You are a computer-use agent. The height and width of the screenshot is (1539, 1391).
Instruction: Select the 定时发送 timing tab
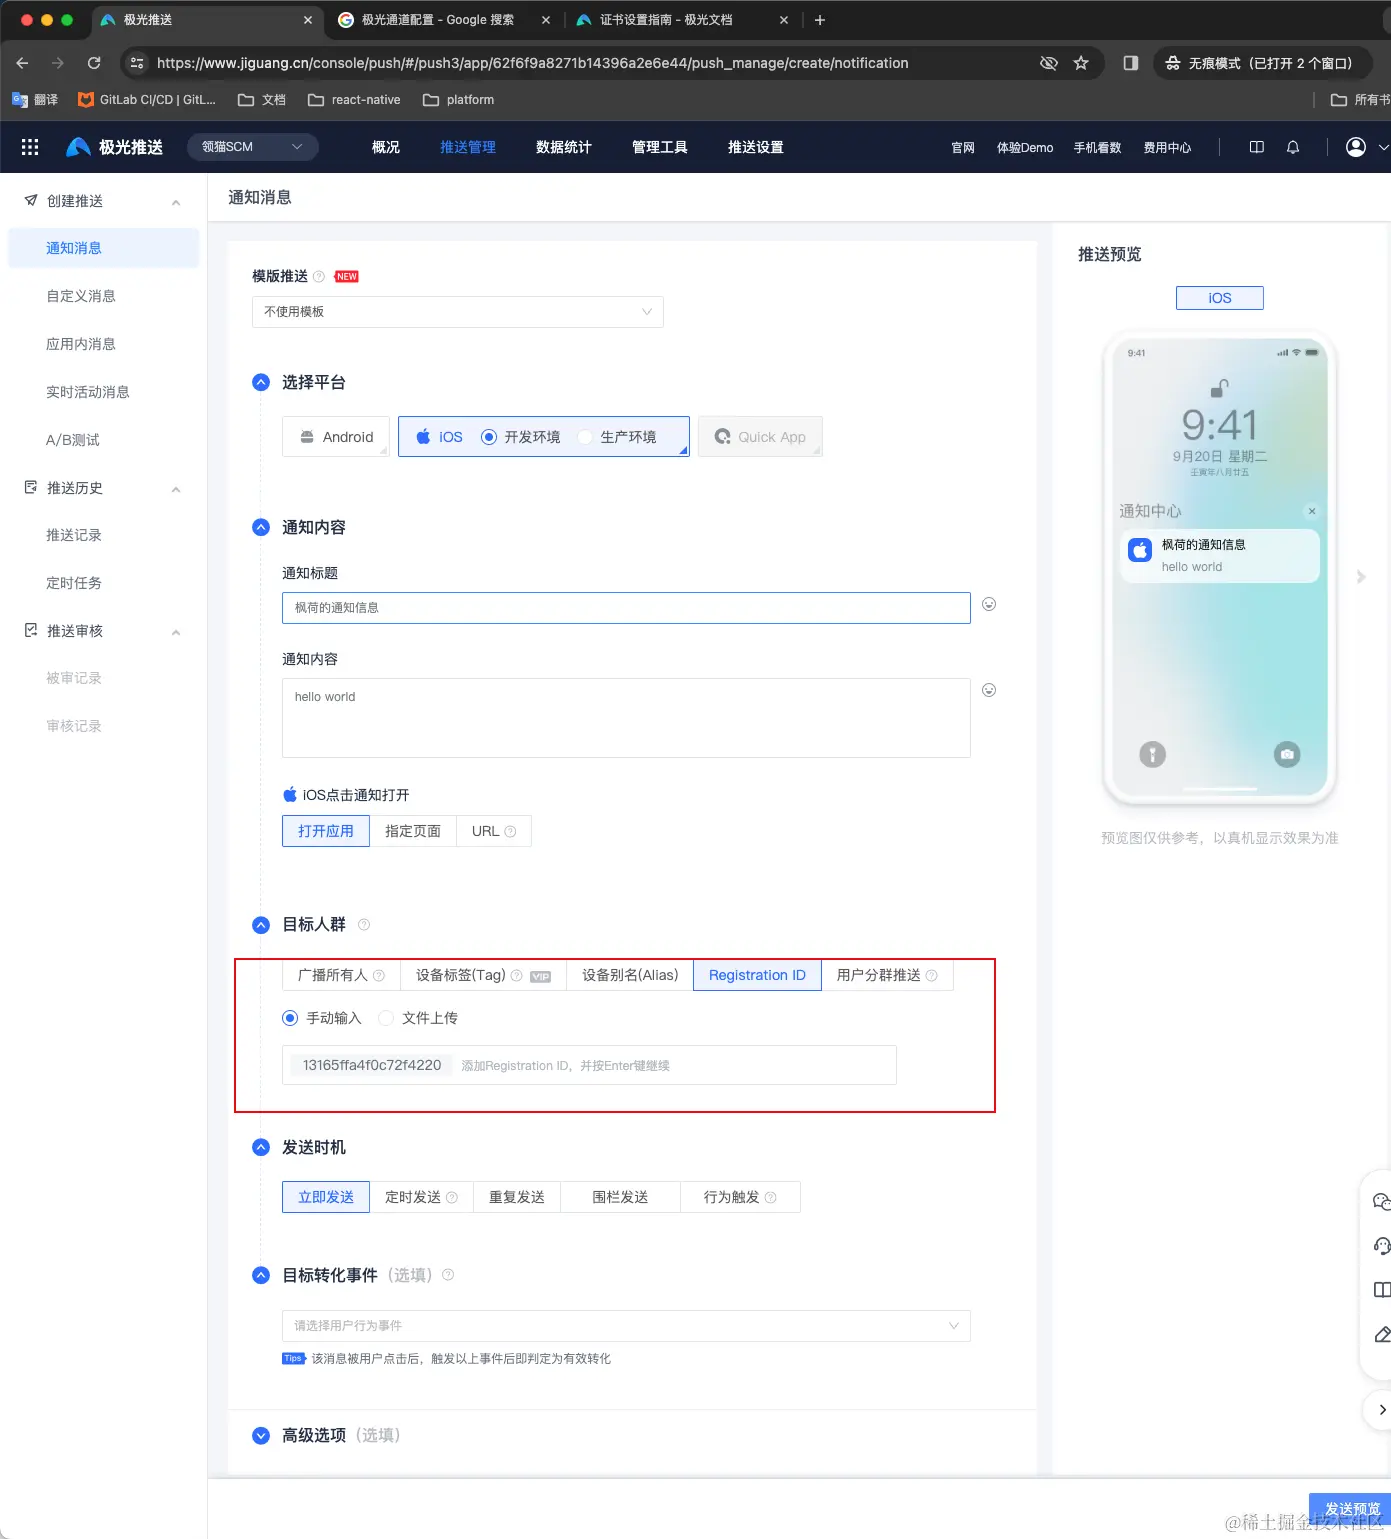[421, 1197]
